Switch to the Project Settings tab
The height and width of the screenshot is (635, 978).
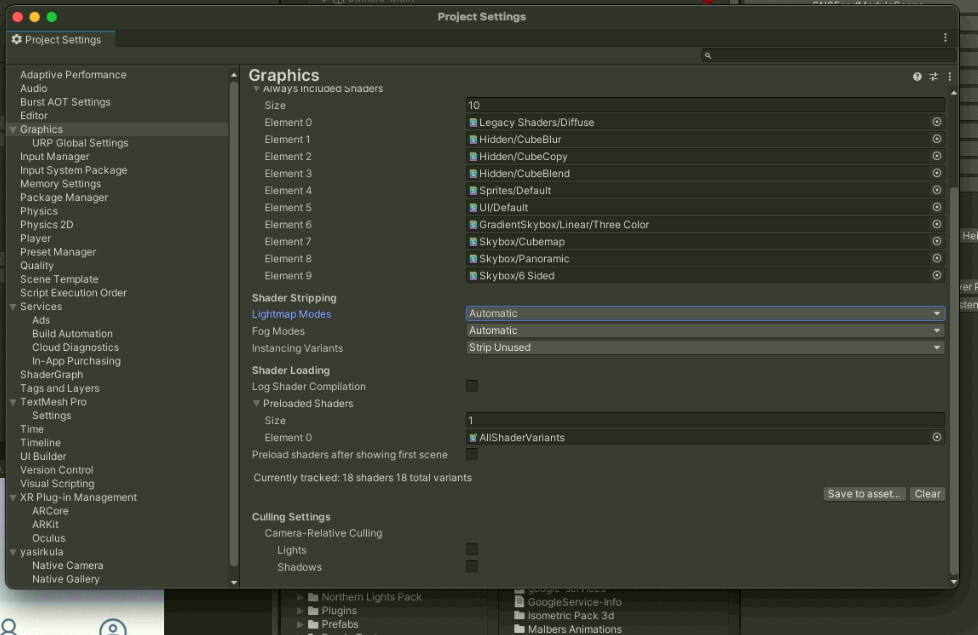click(60, 40)
